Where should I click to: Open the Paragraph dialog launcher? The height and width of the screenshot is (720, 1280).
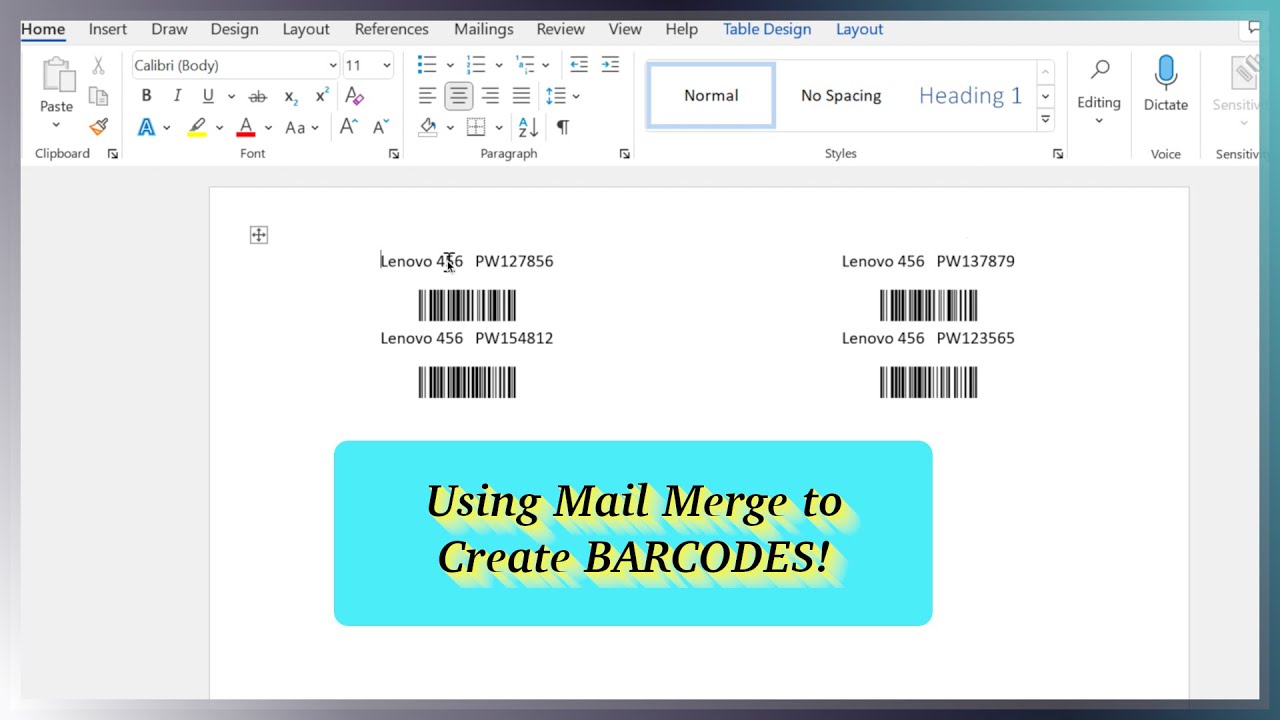[x=625, y=154]
